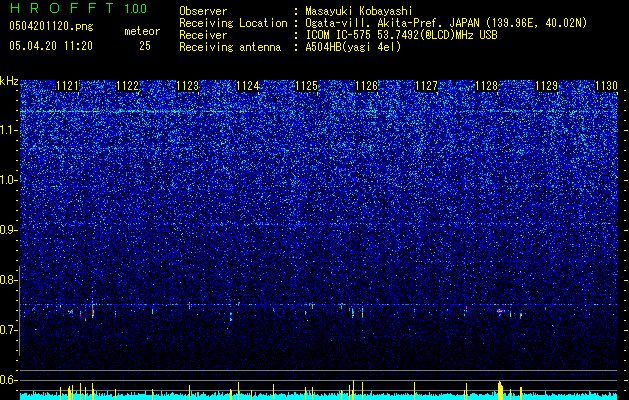The width and height of the screenshot is (629, 400).
Task: Click the 1122 time marker
Action: click(x=128, y=86)
